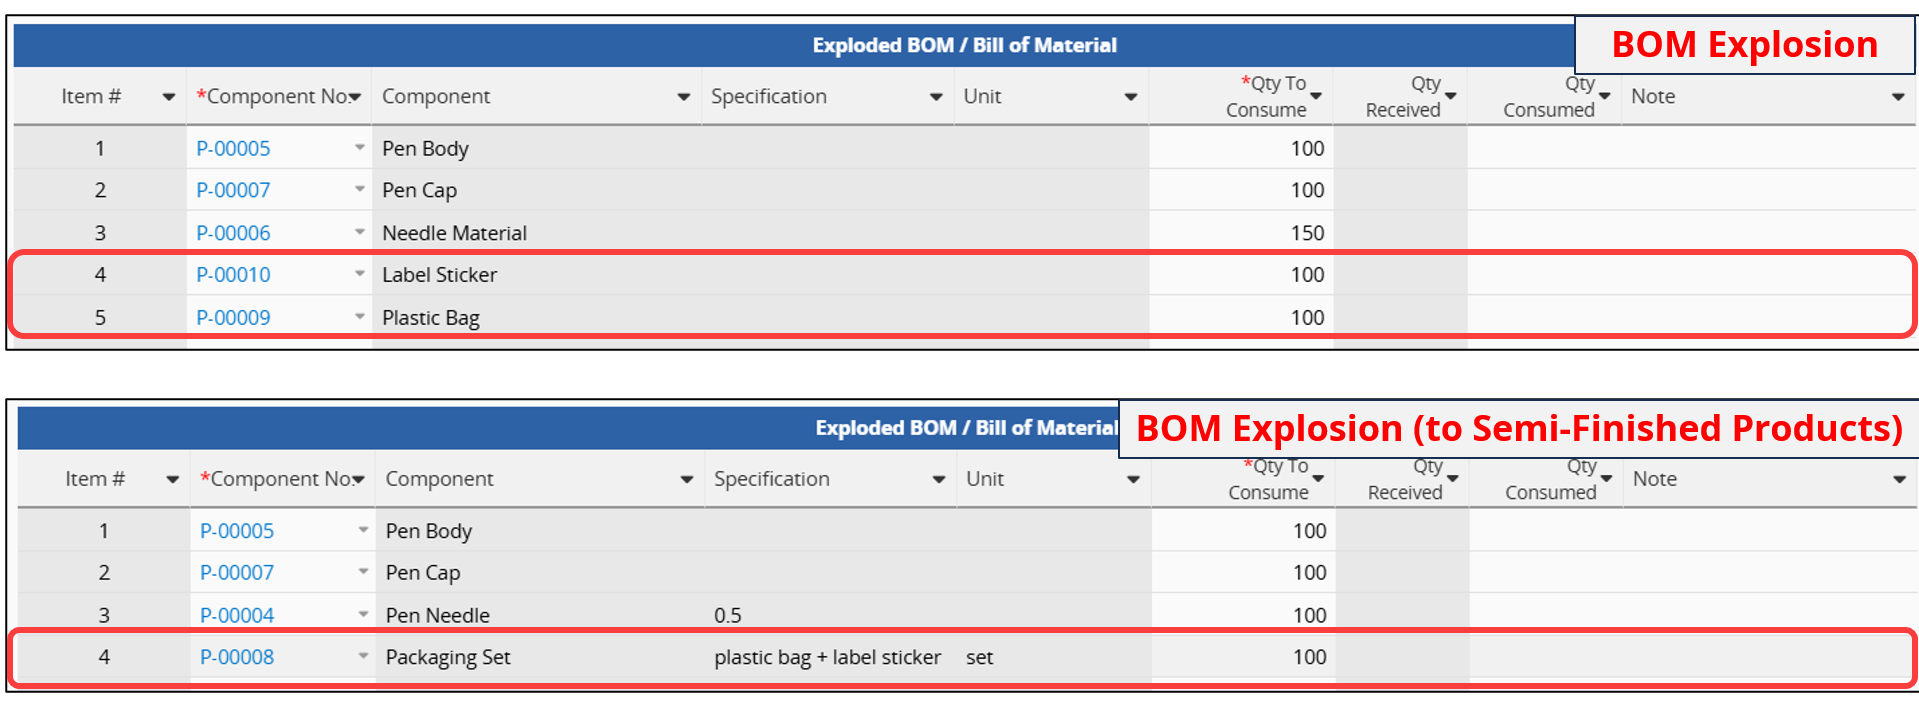The image size is (1919, 713).
Task: Open Note column filter in bottom table
Action: (x=1899, y=480)
